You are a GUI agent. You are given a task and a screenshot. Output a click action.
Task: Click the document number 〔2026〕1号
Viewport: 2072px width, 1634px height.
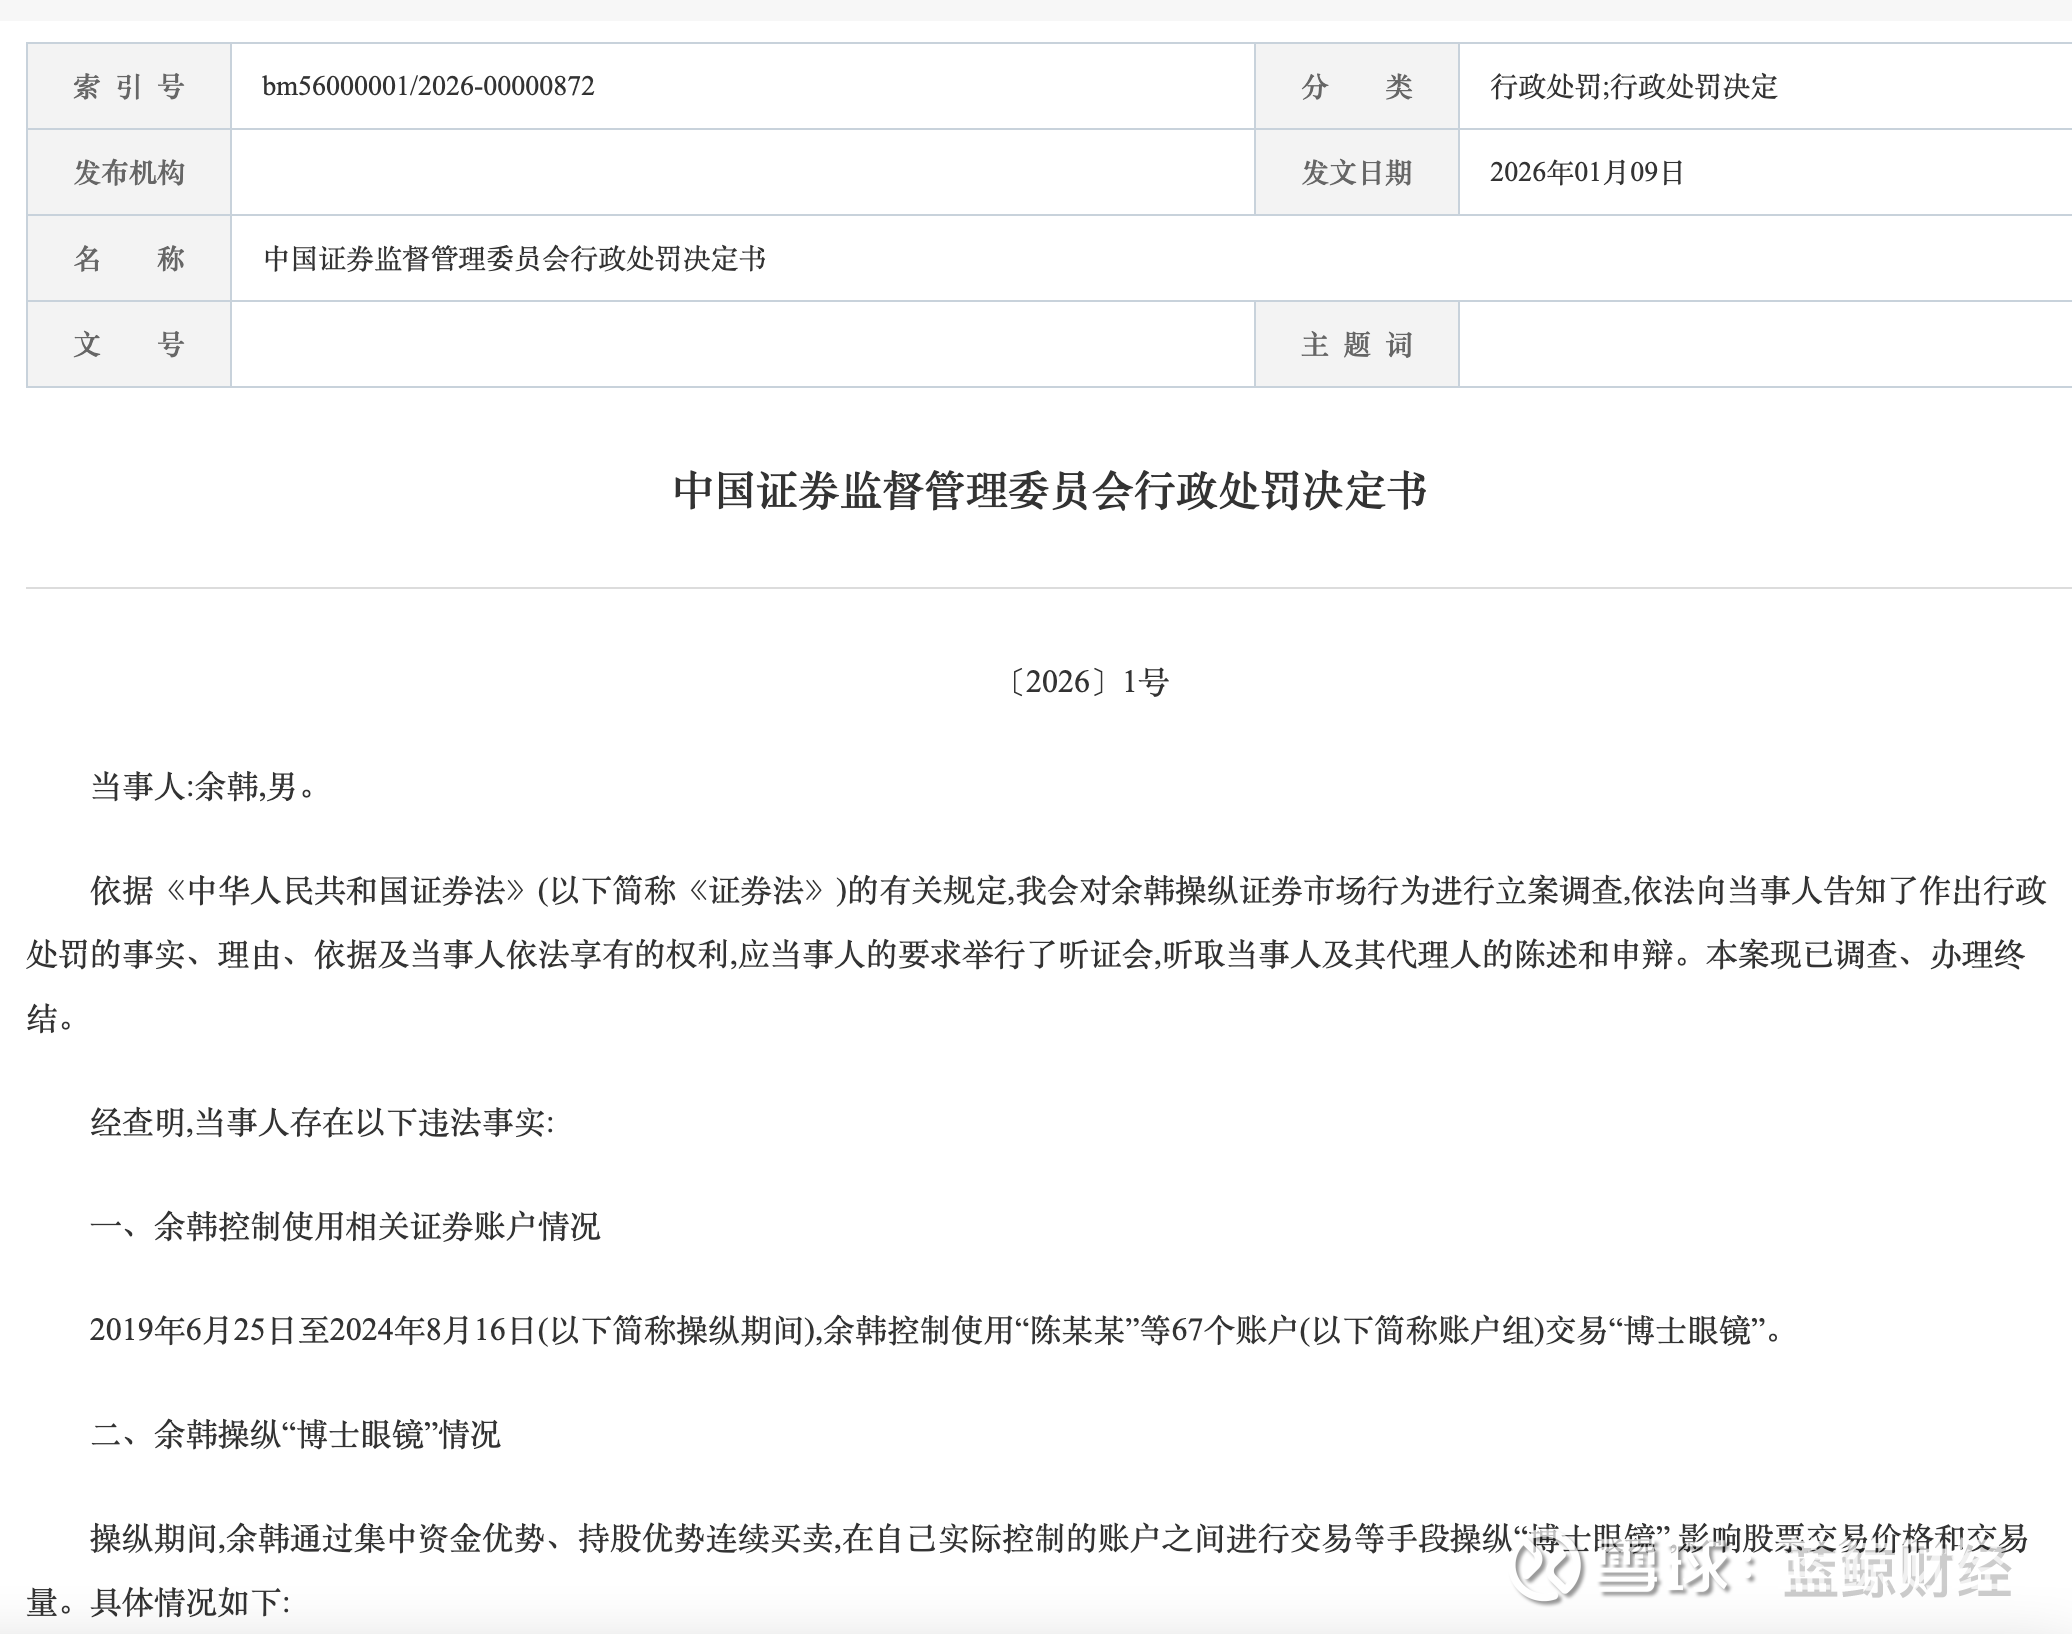(x=1087, y=682)
